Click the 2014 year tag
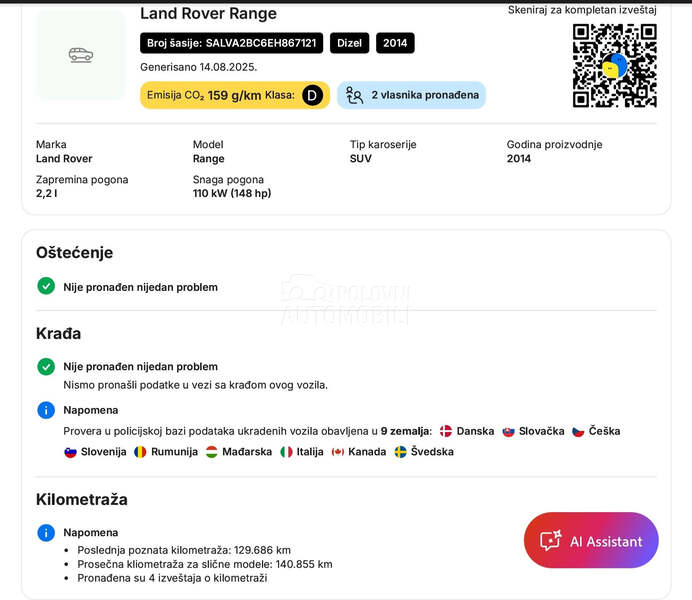 click(395, 43)
